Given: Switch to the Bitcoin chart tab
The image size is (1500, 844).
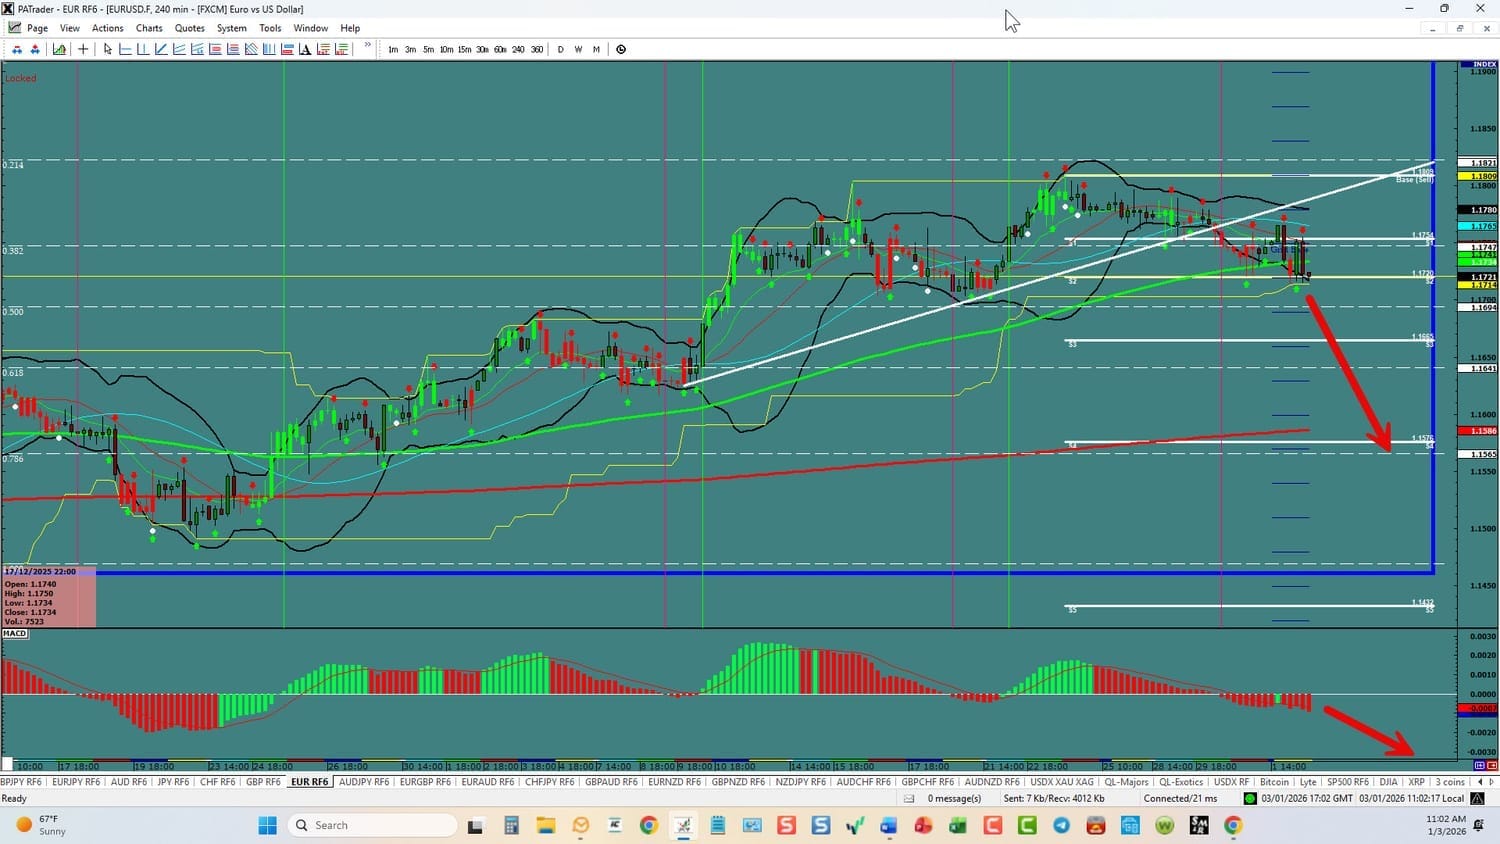Looking at the screenshot, I should click(1274, 782).
